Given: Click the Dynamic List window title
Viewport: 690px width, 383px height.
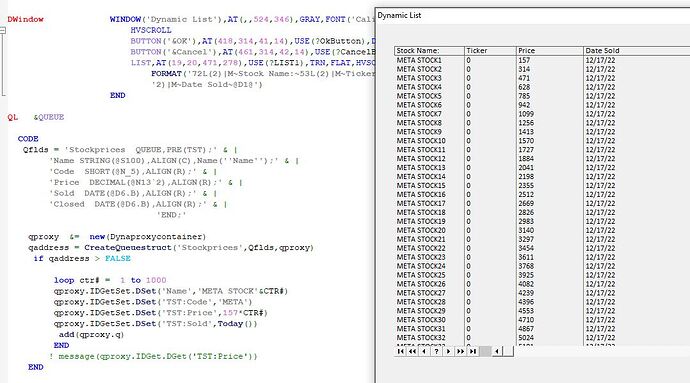Looking at the screenshot, I should click(399, 15).
